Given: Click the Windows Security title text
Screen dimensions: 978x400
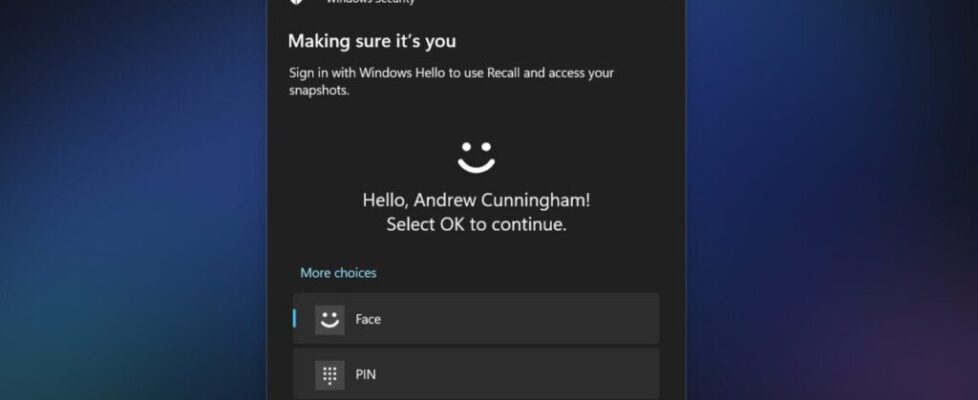Looking at the screenshot, I should pyautogui.click(x=370, y=2).
